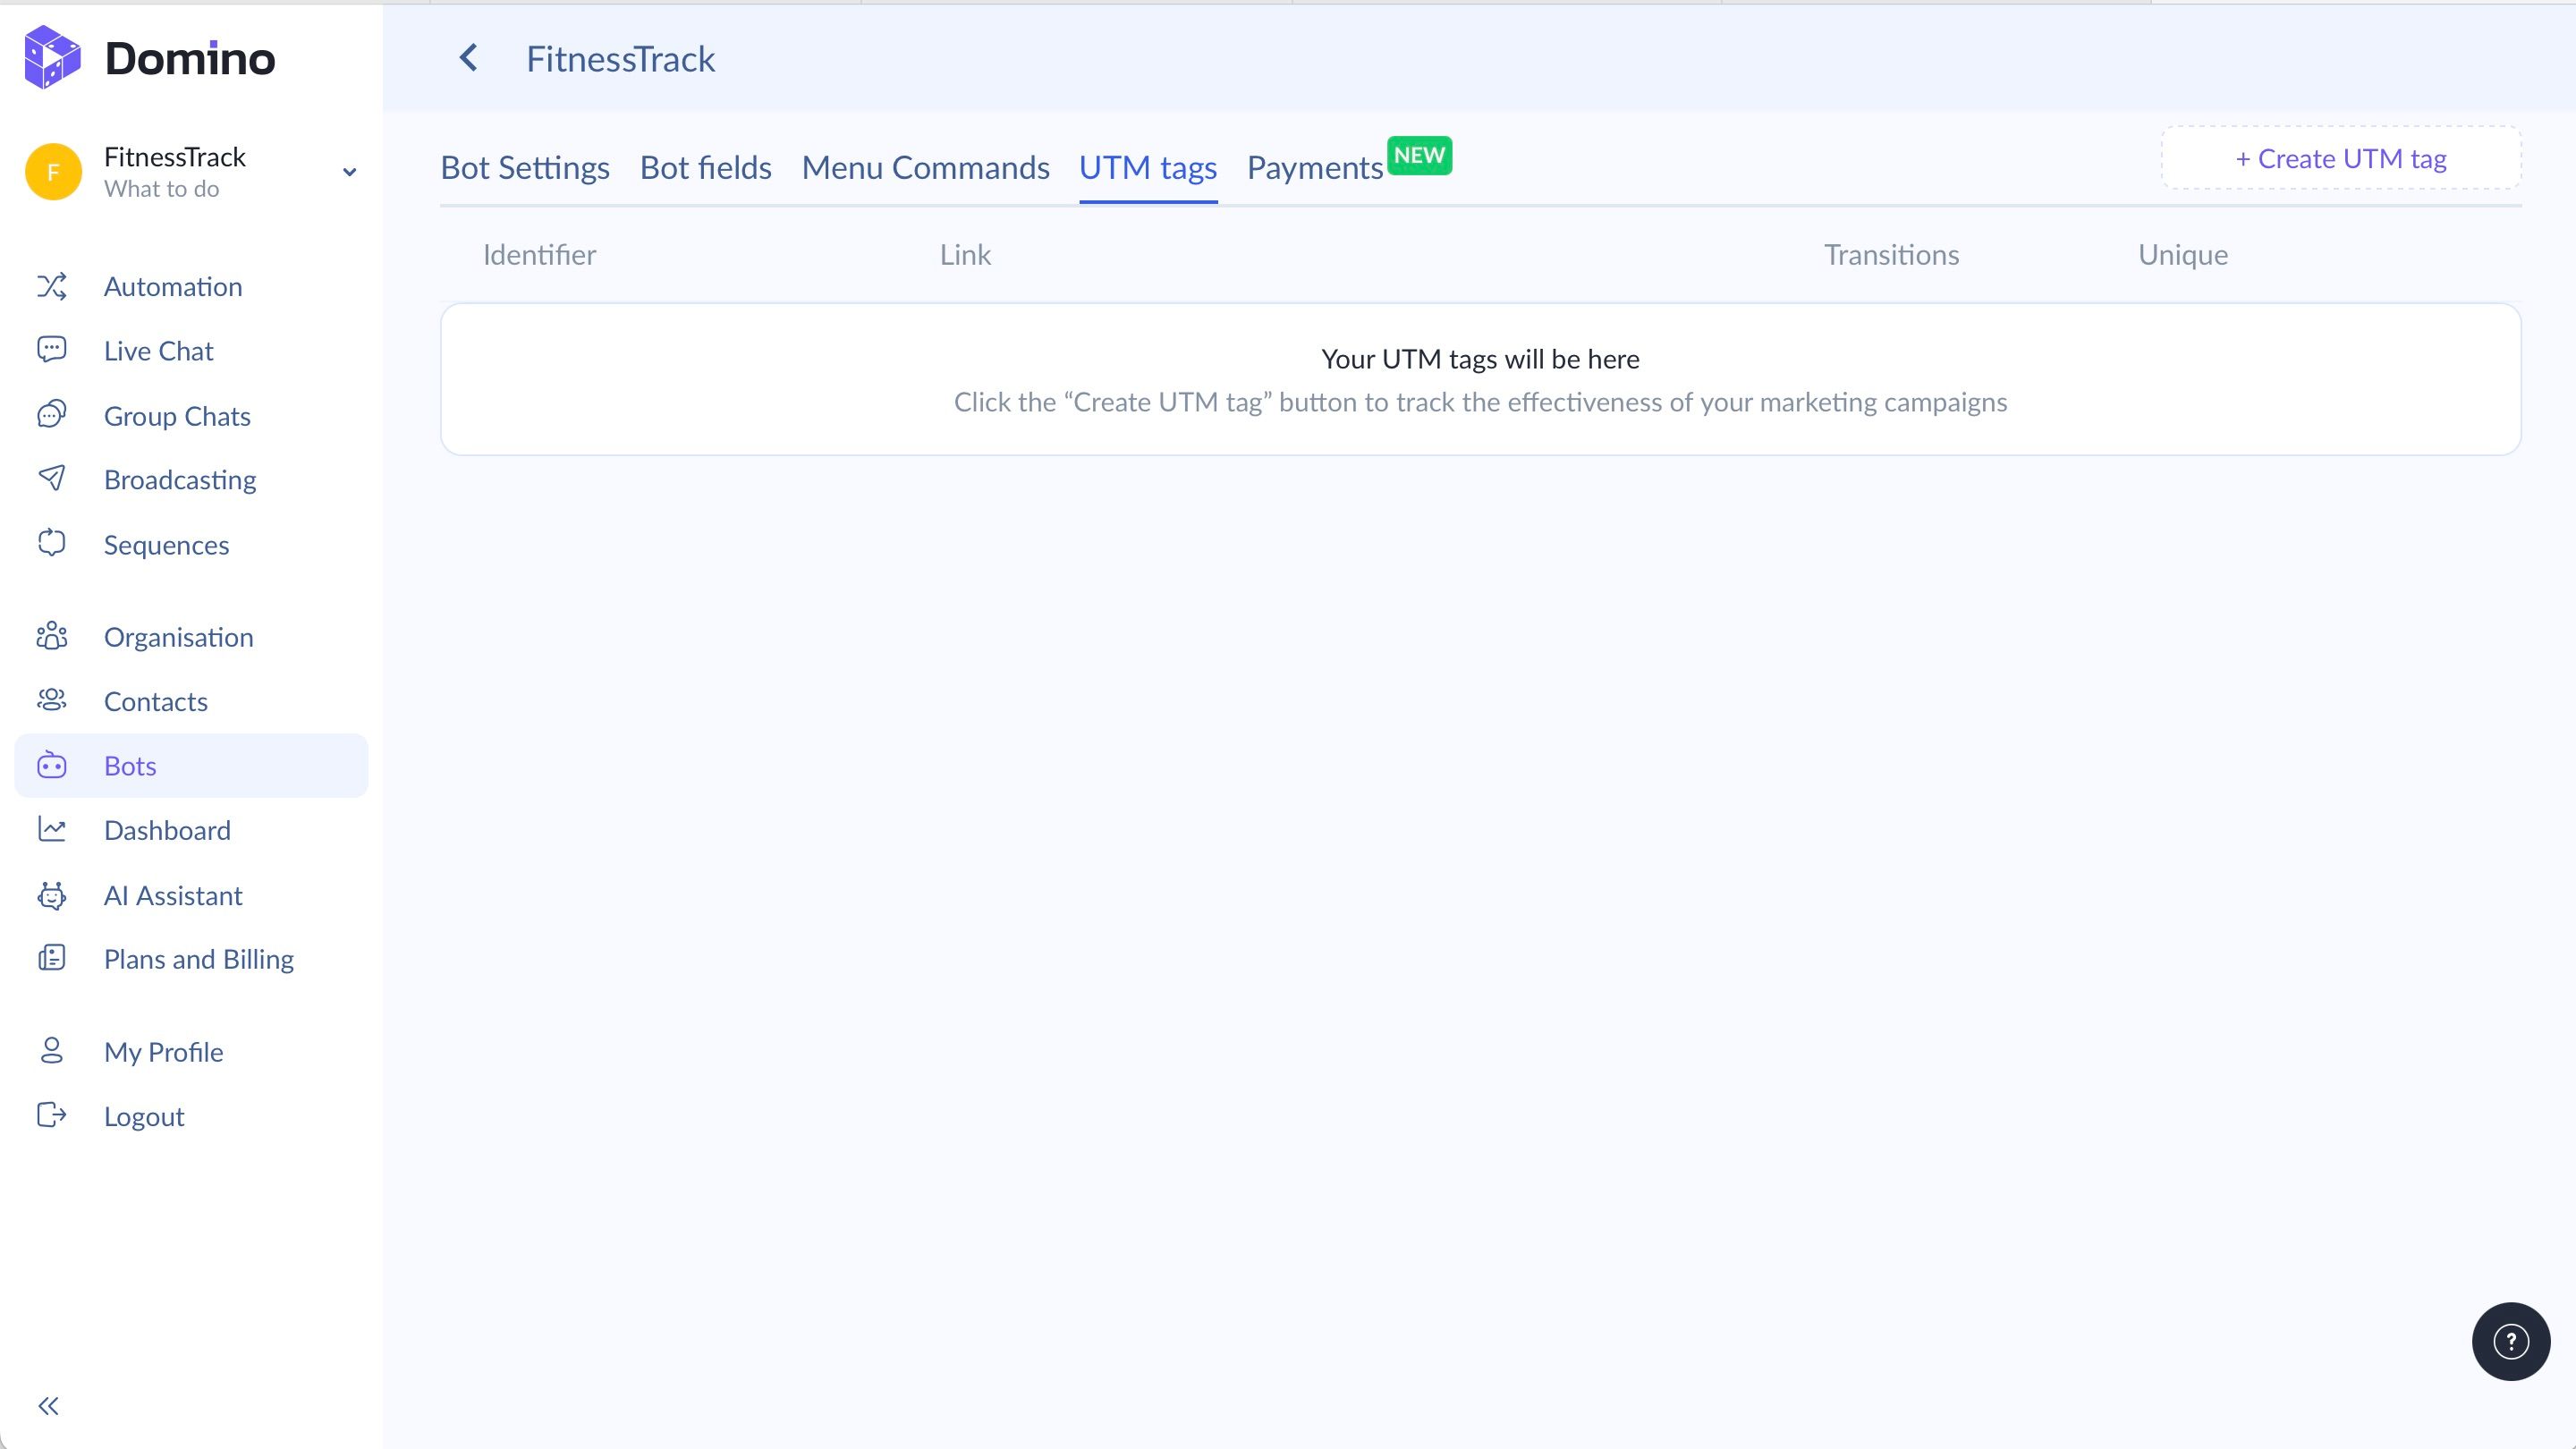Click the Logout door icon

click(52, 1115)
